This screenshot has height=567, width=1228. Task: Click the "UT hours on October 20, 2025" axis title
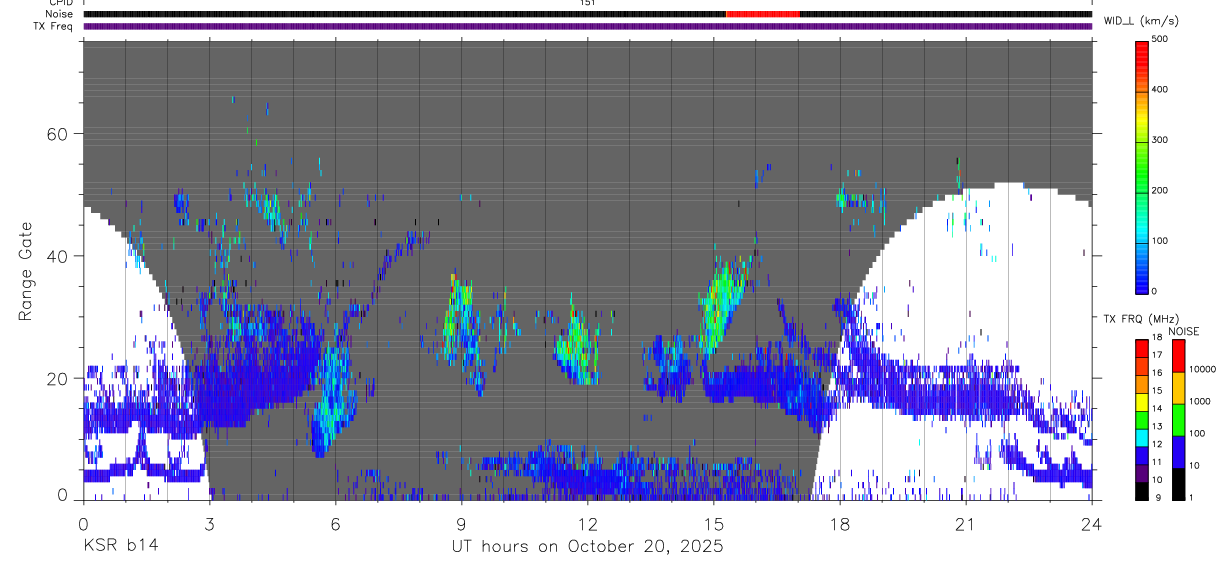tap(587, 547)
